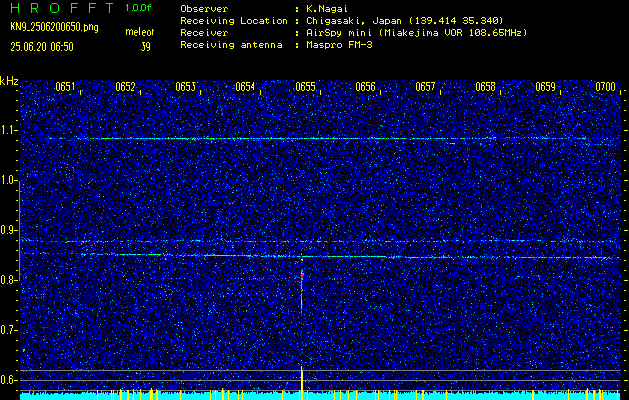This screenshot has height=400, width=629.
Task: Click the 0.6 frequency axis label
Action: tap(8, 380)
